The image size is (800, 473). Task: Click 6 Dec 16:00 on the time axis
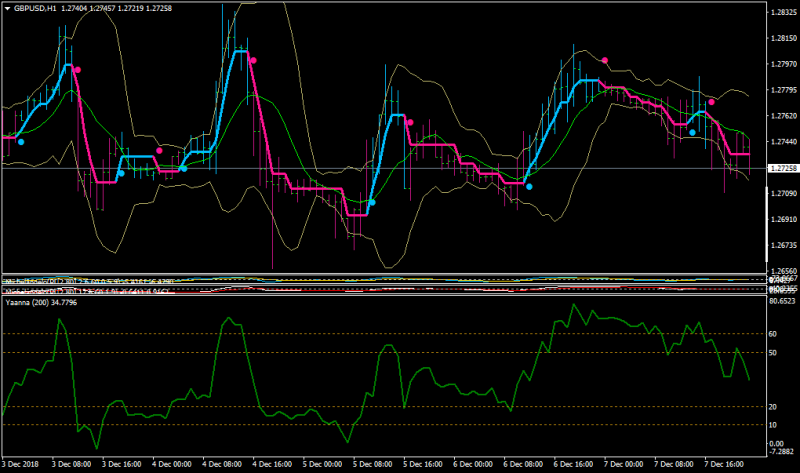click(x=573, y=464)
